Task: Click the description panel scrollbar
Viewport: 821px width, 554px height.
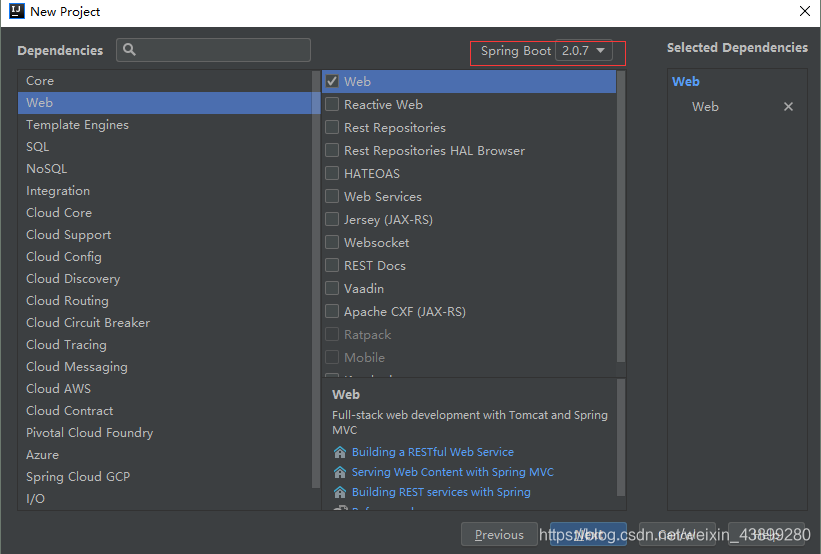Action: [621, 437]
